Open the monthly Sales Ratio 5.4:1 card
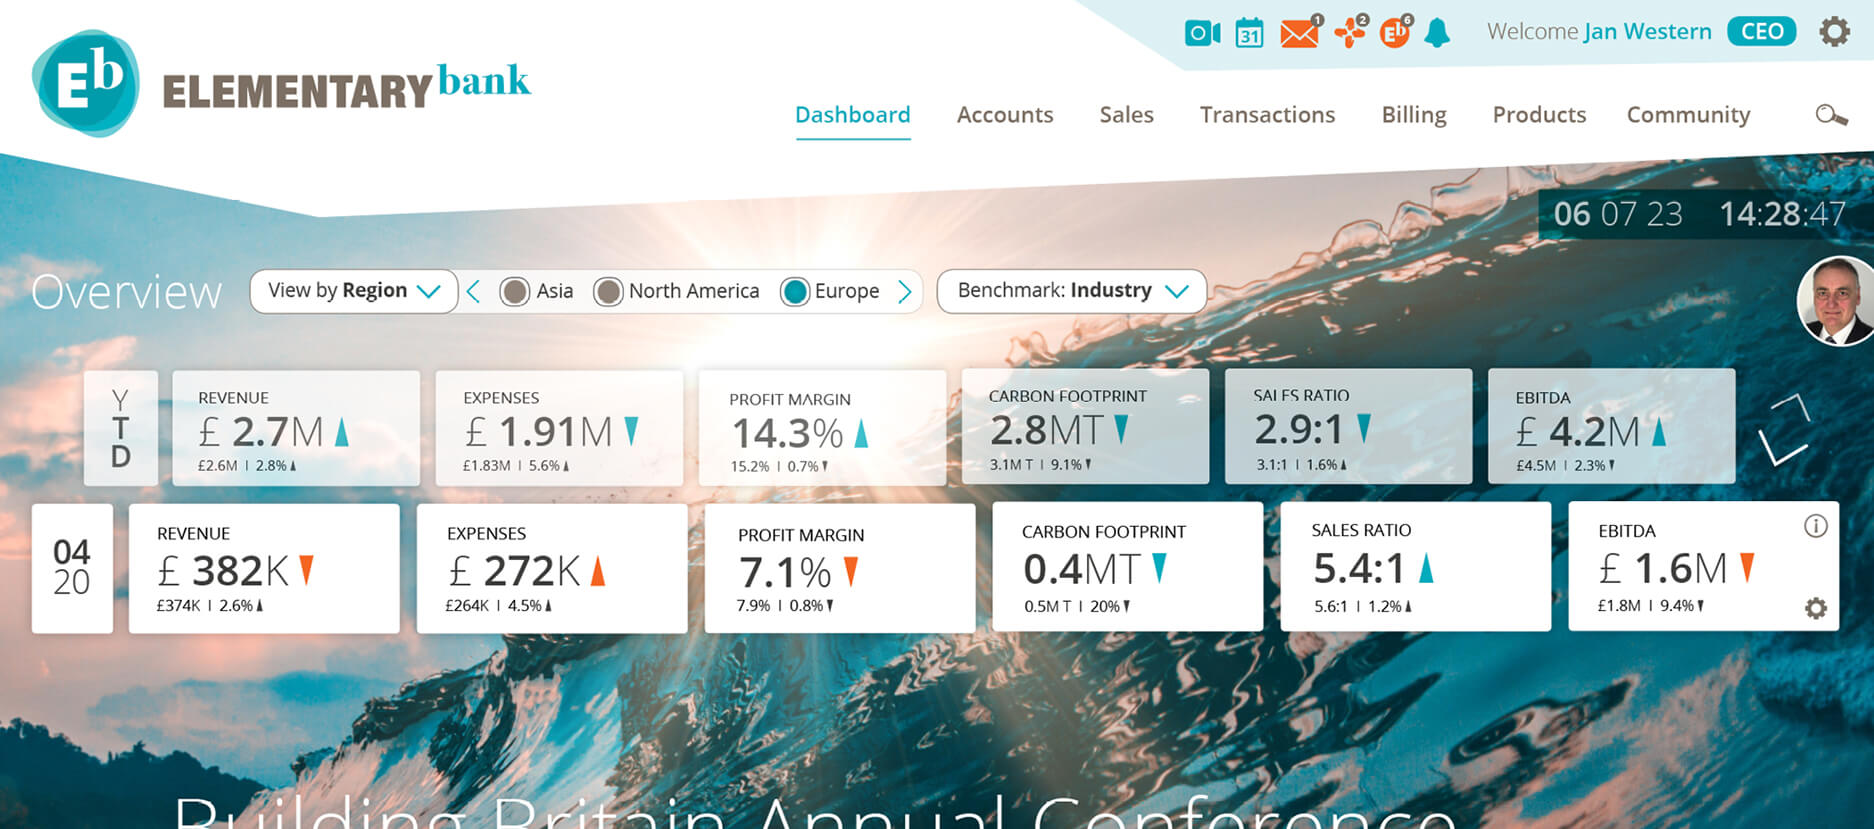The height and width of the screenshot is (829, 1874). pos(1416,566)
